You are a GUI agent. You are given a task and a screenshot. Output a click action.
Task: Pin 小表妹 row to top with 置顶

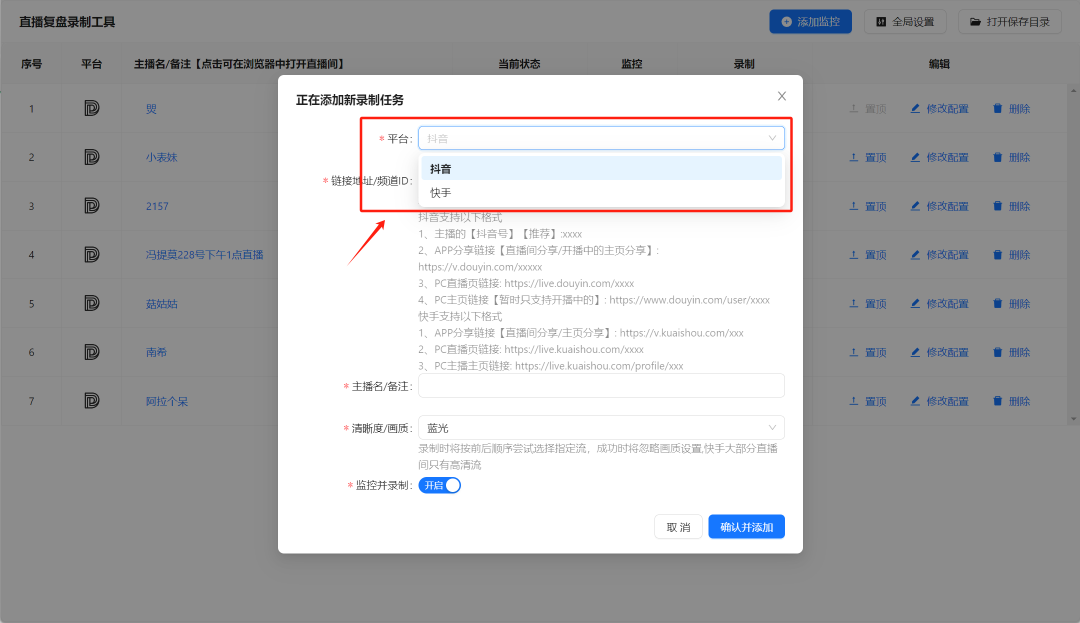868,158
